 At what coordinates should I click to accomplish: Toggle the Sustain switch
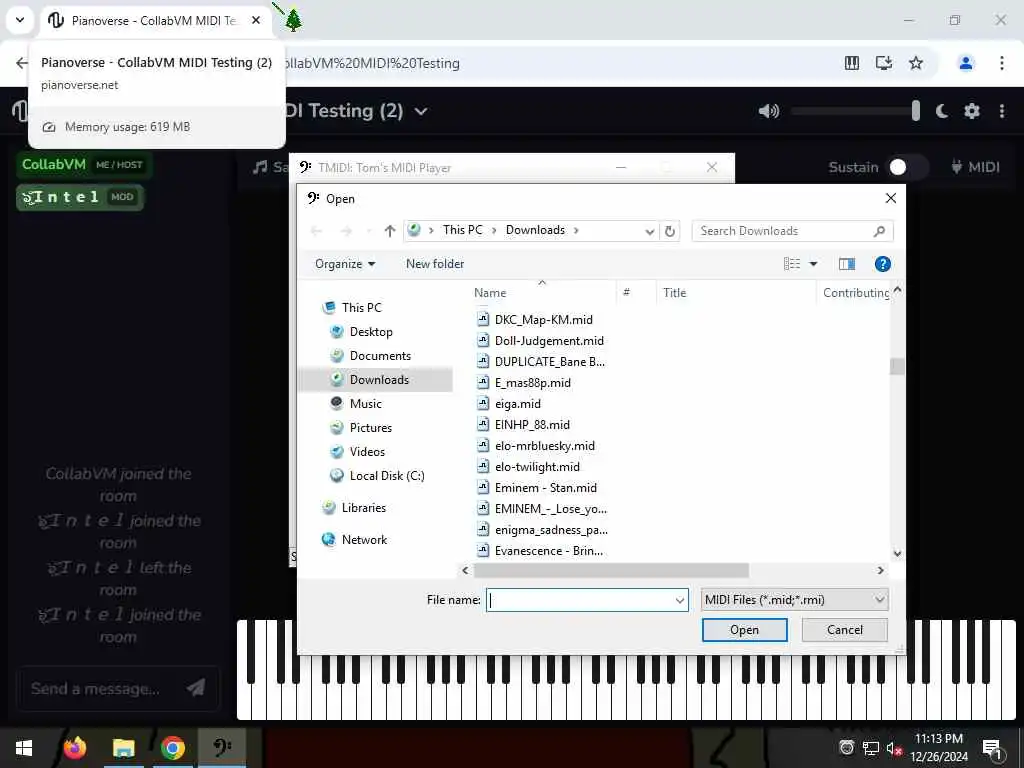pyautogui.click(x=907, y=167)
